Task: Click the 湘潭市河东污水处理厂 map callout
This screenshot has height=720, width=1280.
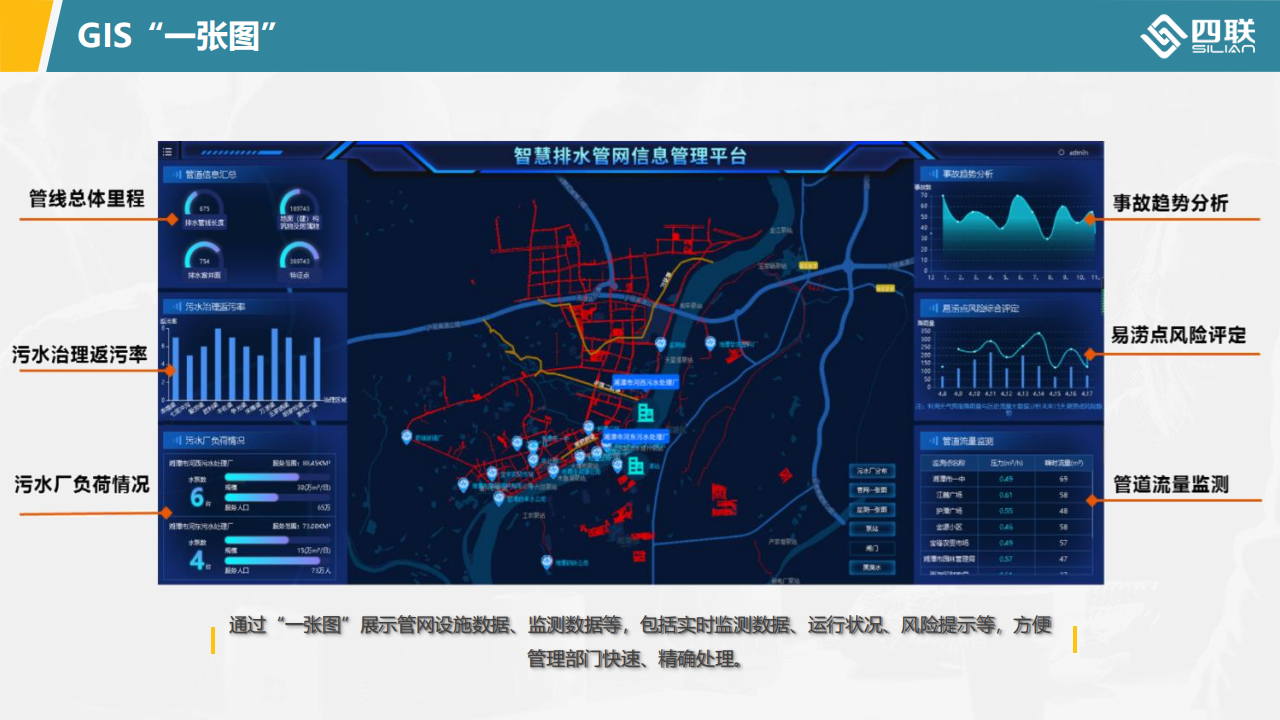Action: [636, 437]
